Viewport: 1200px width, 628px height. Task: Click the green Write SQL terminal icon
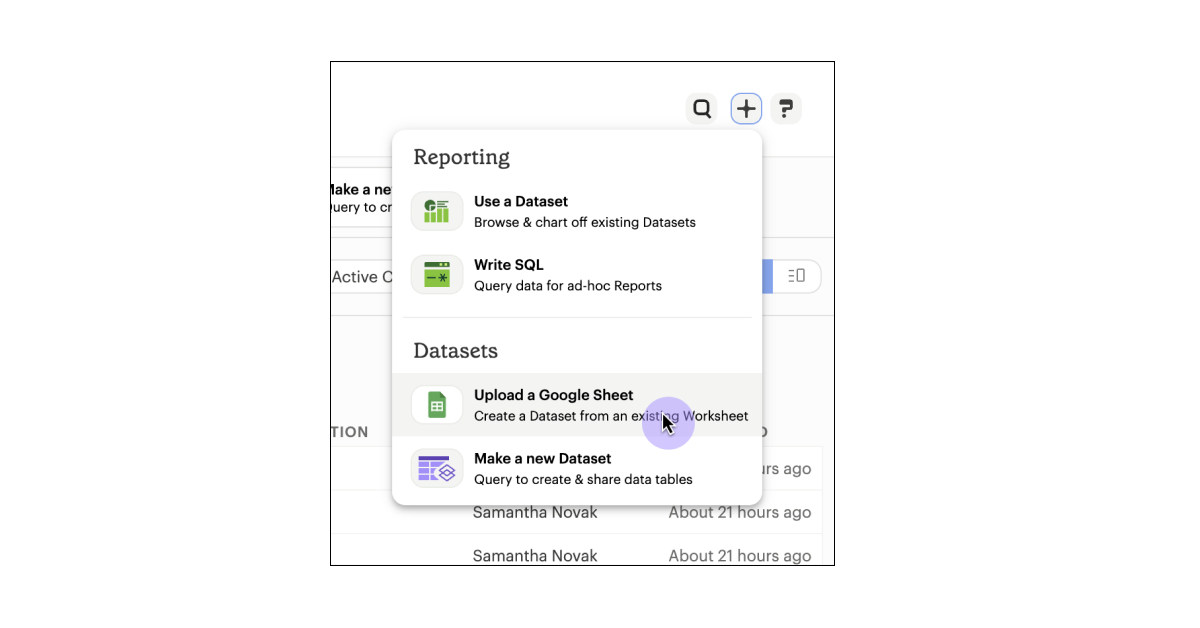(437, 274)
